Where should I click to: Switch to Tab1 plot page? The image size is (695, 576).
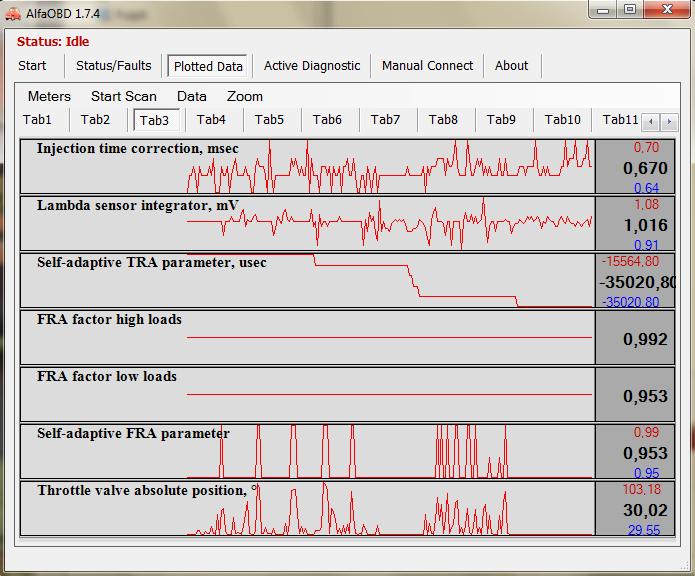[x=38, y=120]
